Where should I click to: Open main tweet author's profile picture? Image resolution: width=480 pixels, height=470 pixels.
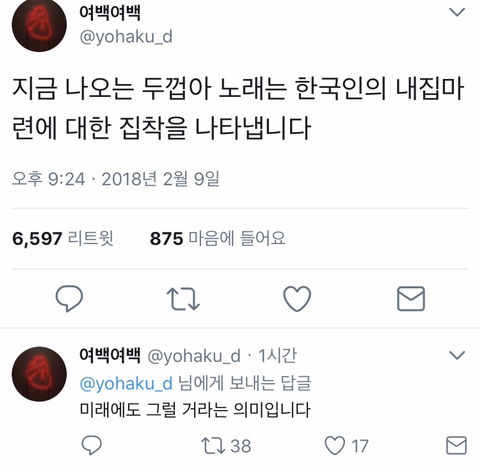(x=39, y=24)
